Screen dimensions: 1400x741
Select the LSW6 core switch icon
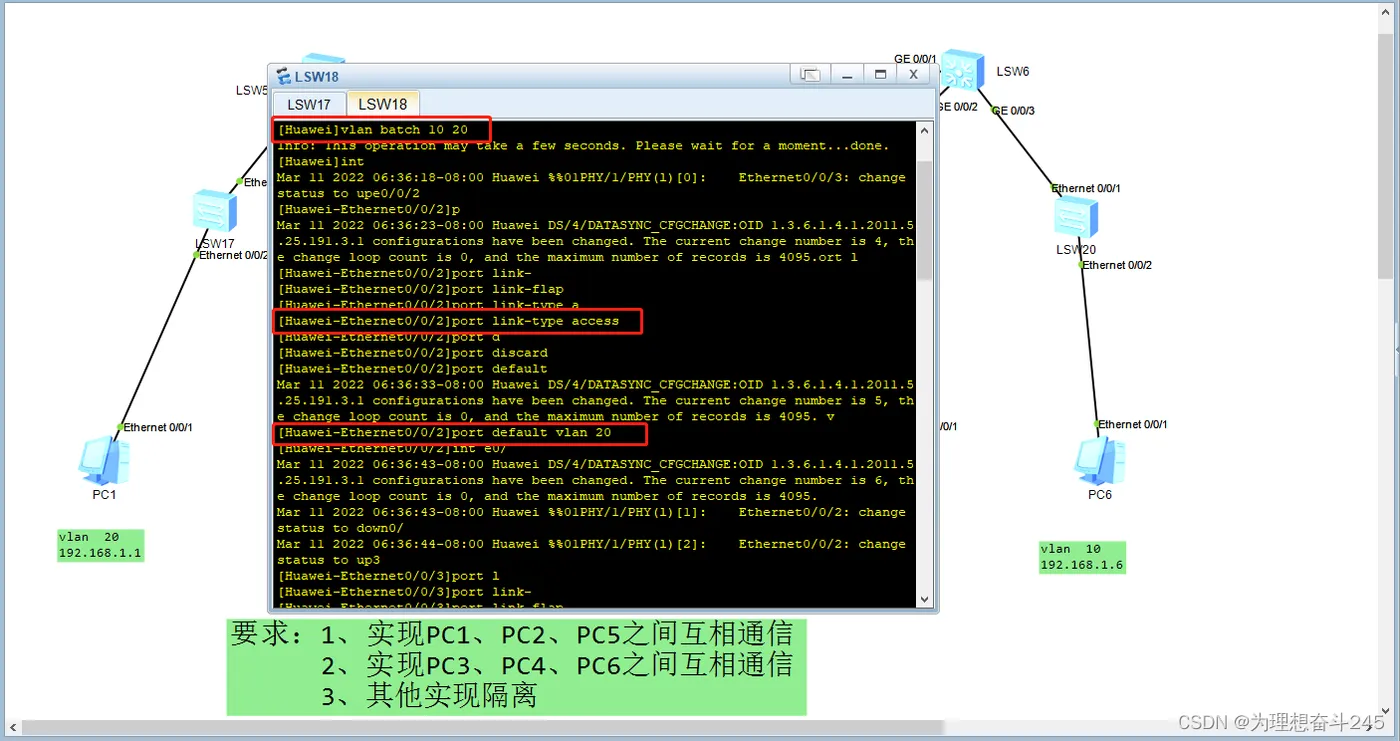point(962,70)
